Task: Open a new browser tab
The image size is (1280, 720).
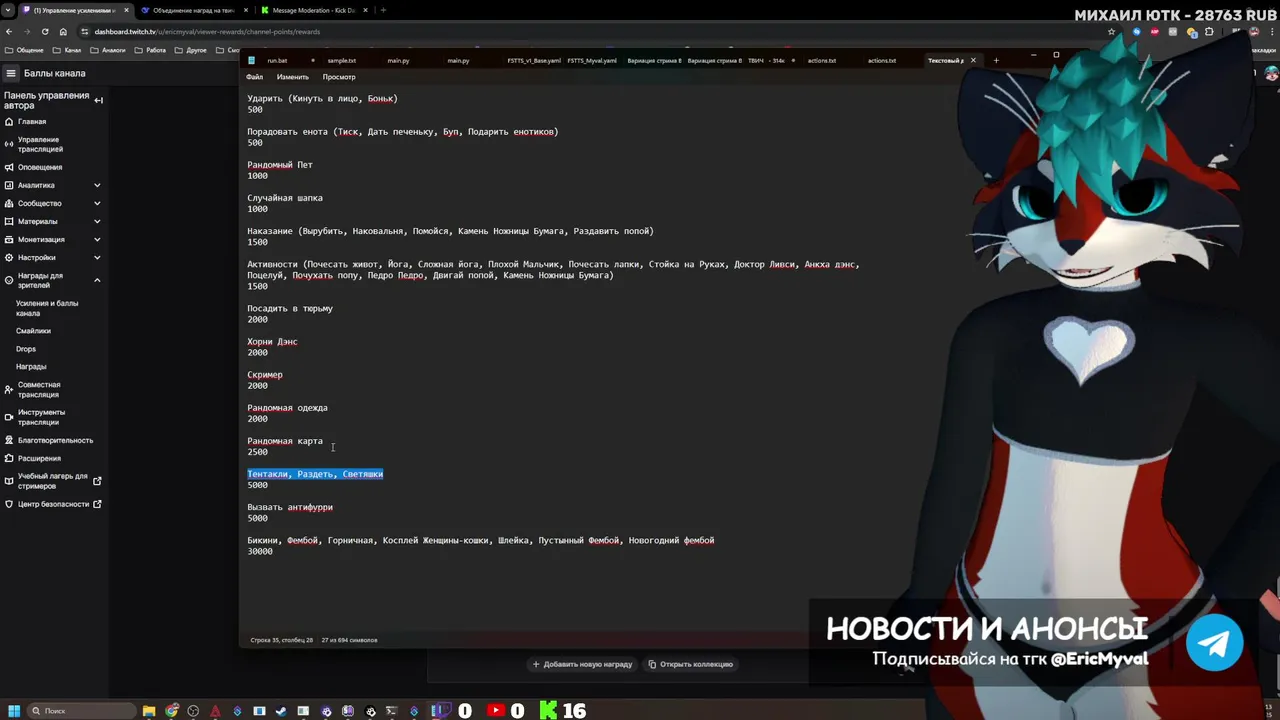Action: [x=383, y=10]
